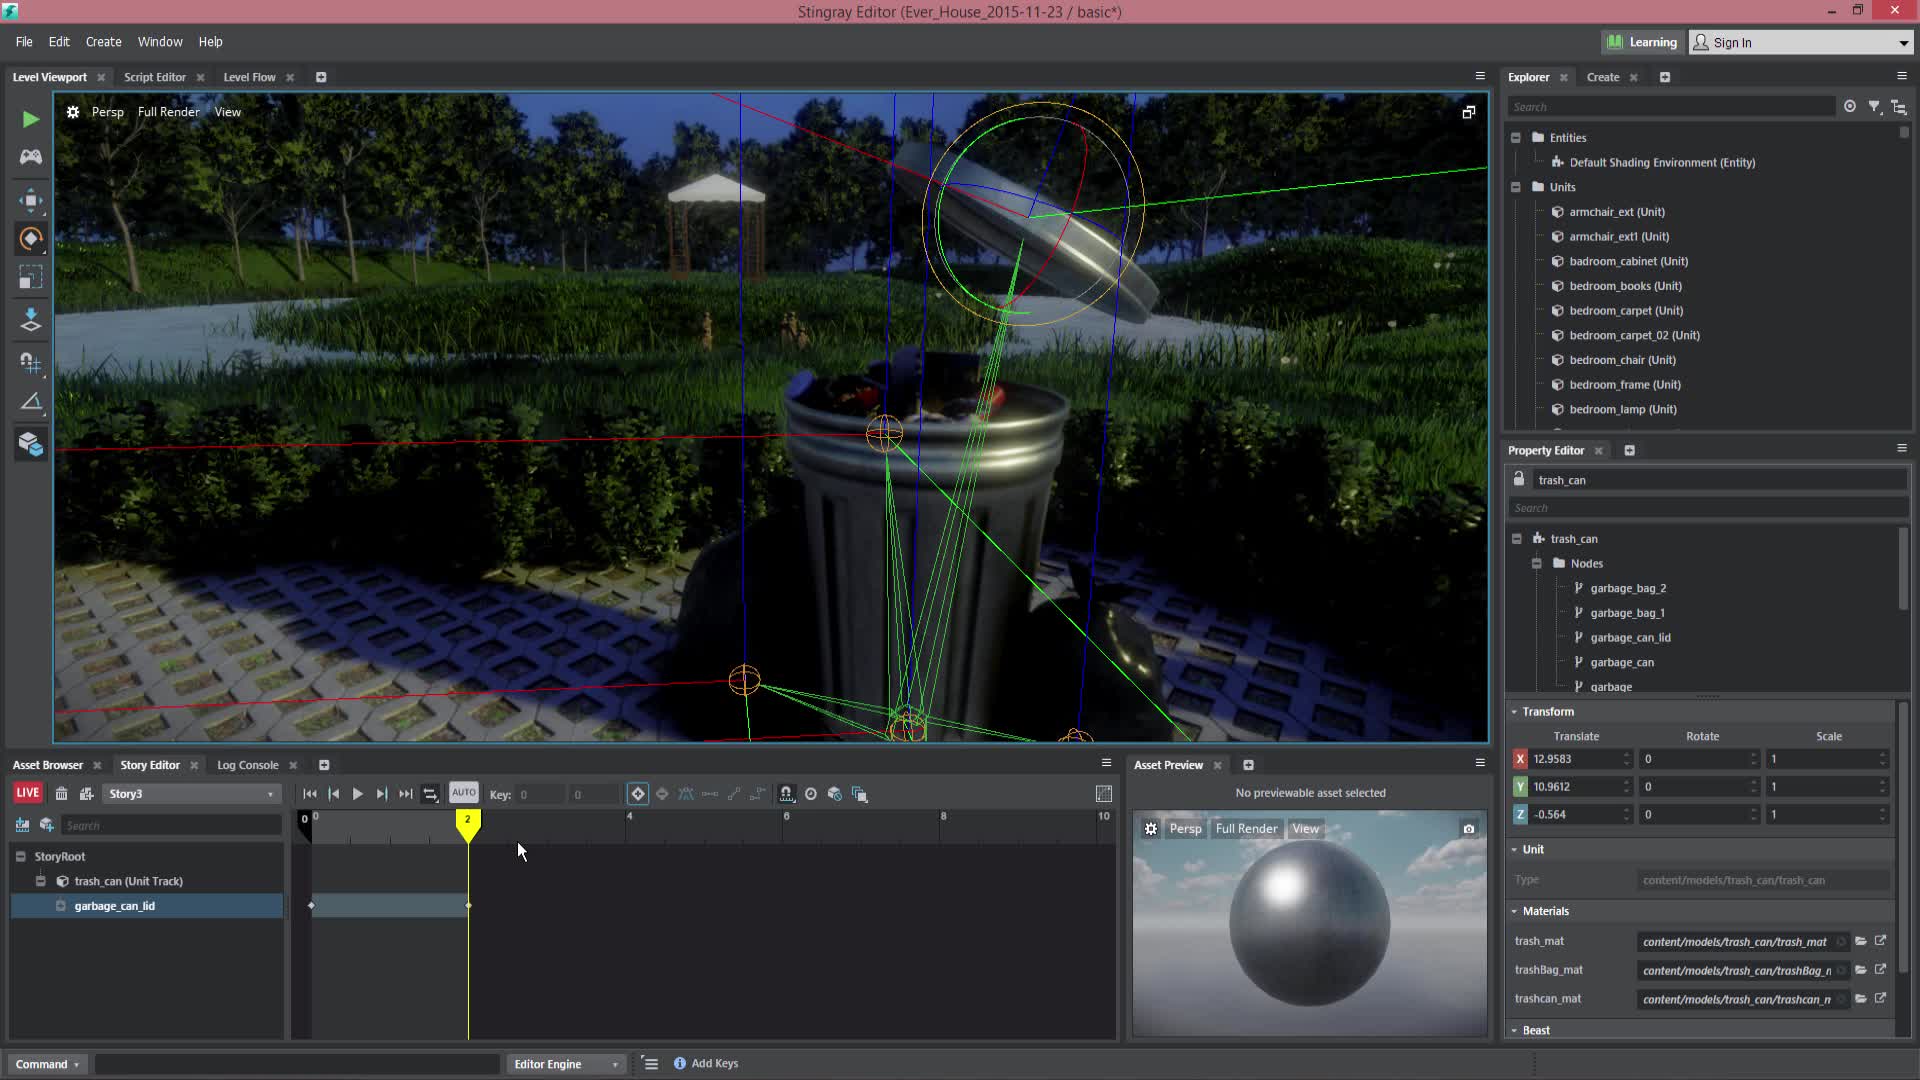Click the Full Render viewport button
The height and width of the screenshot is (1080, 1920).
click(x=168, y=112)
